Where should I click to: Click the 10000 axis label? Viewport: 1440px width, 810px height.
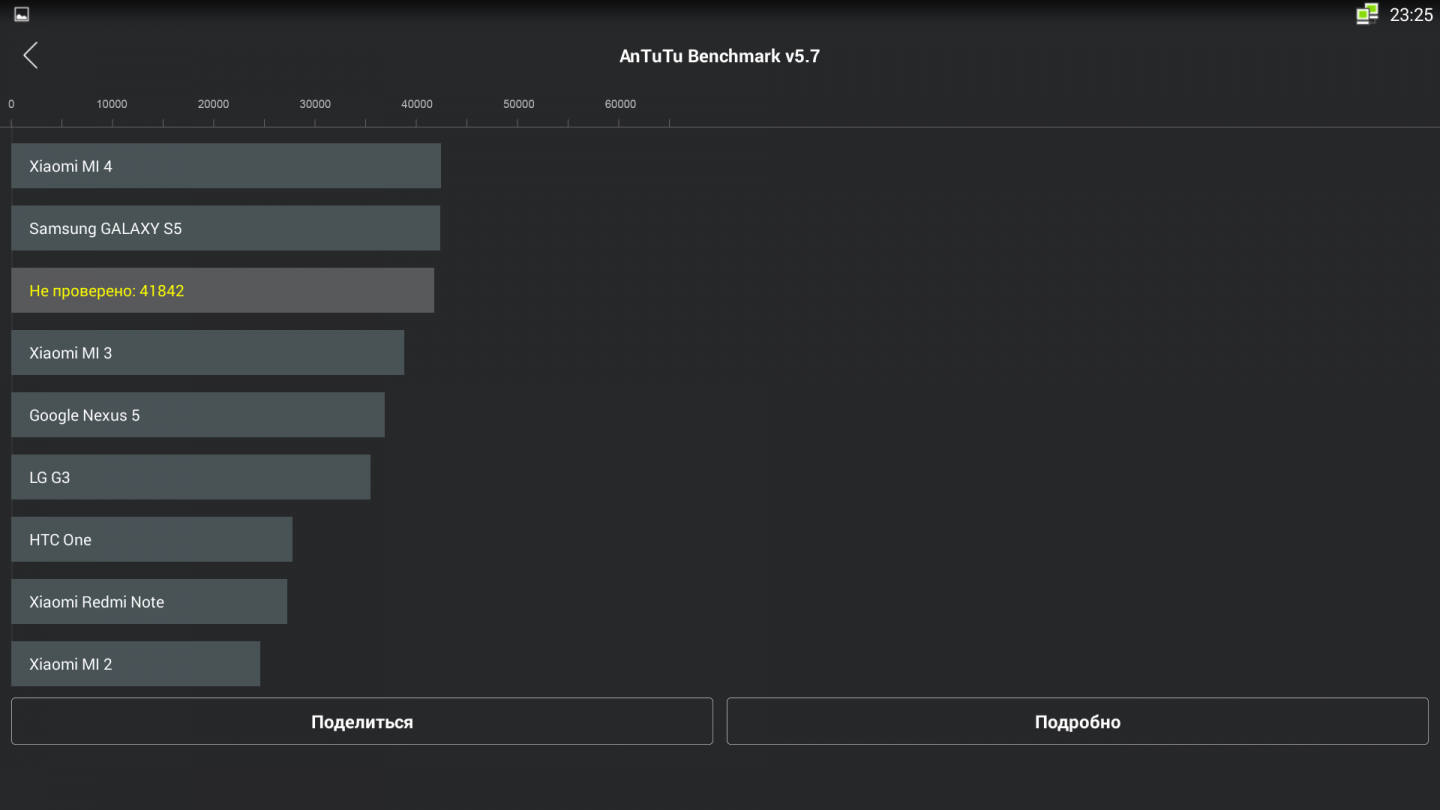click(112, 104)
